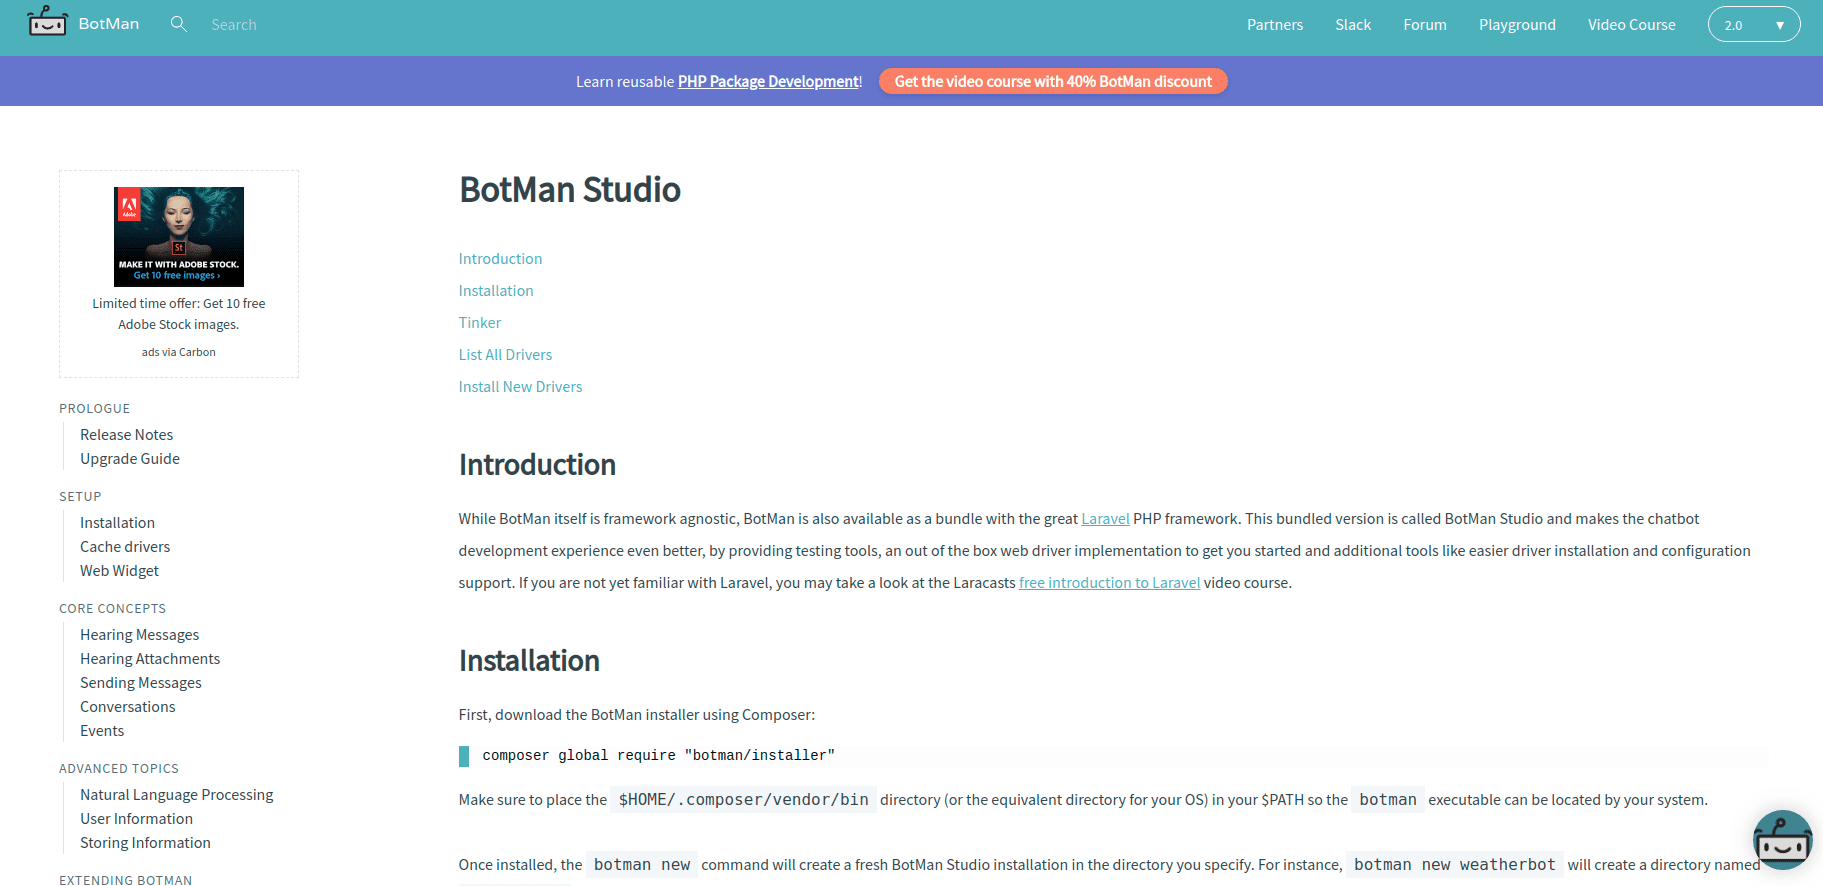Click the search magnifier icon
This screenshot has width=1823, height=886.
point(179,24)
